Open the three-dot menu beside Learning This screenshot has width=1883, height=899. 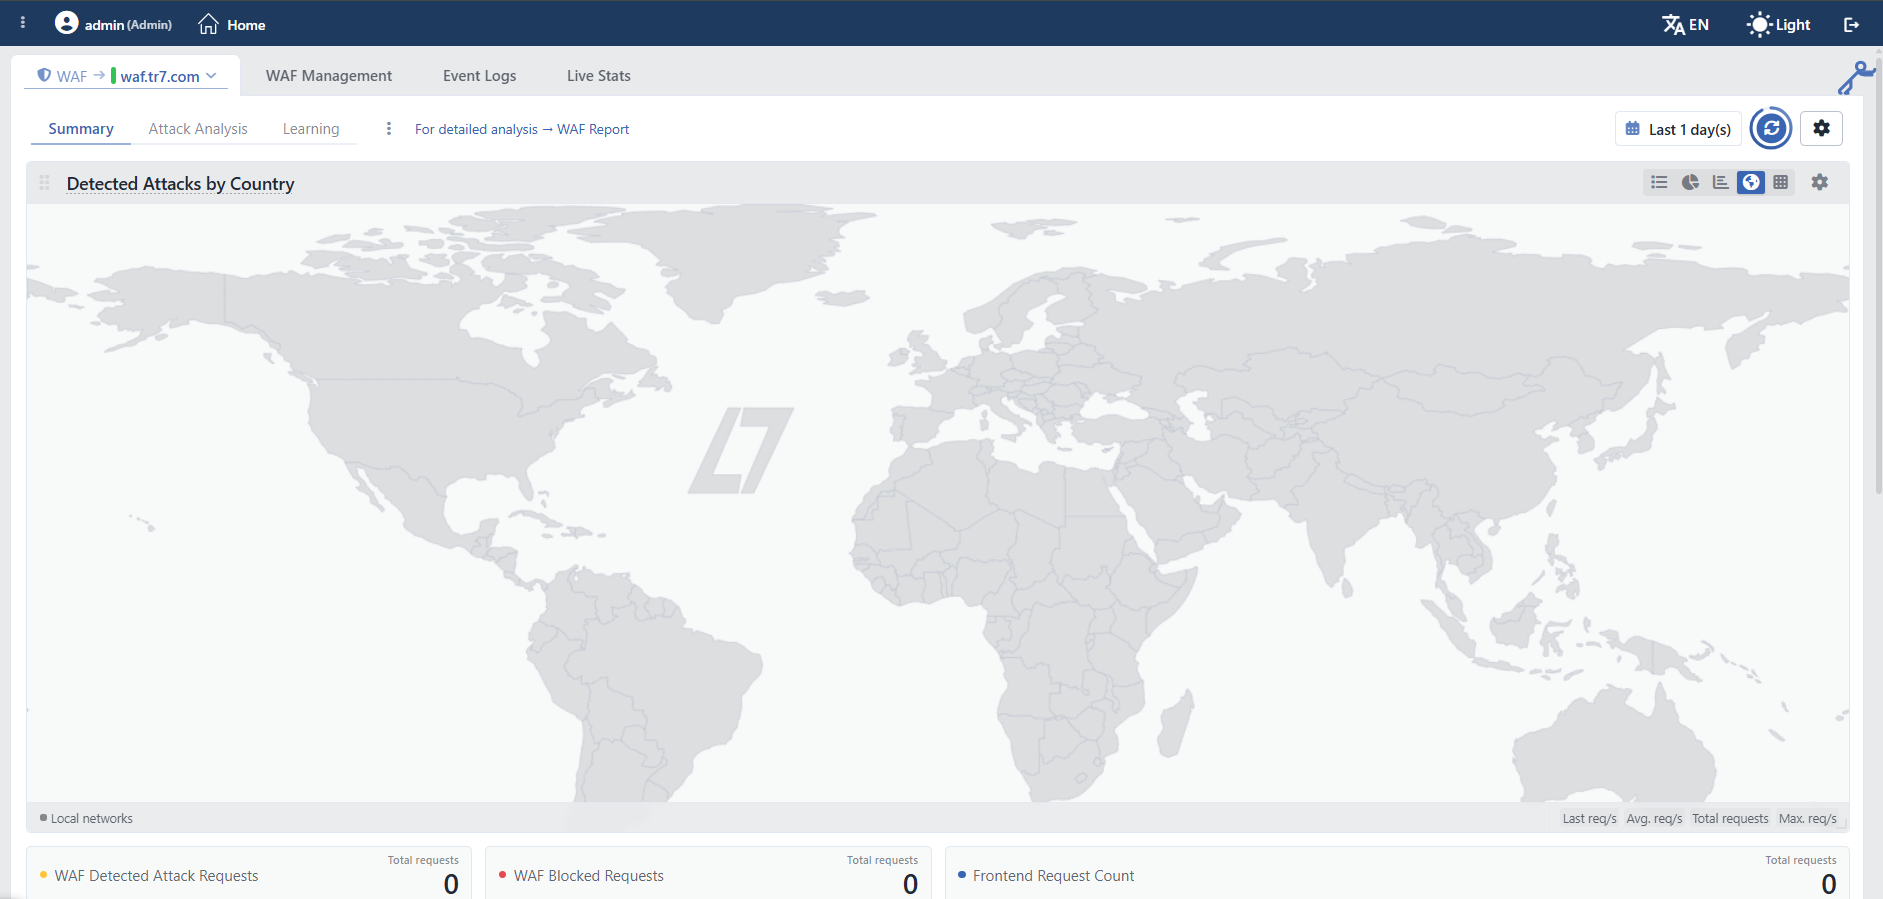[x=389, y=128]
